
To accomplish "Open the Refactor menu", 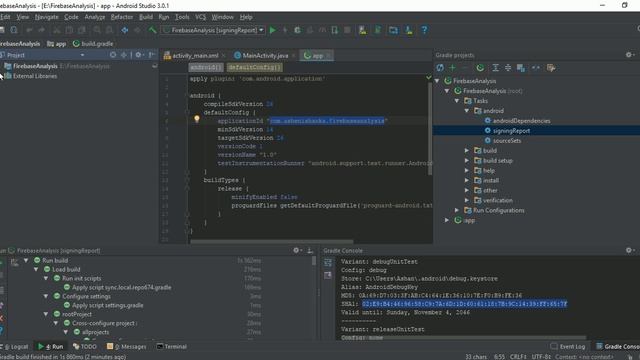I will tap(122, 17).
